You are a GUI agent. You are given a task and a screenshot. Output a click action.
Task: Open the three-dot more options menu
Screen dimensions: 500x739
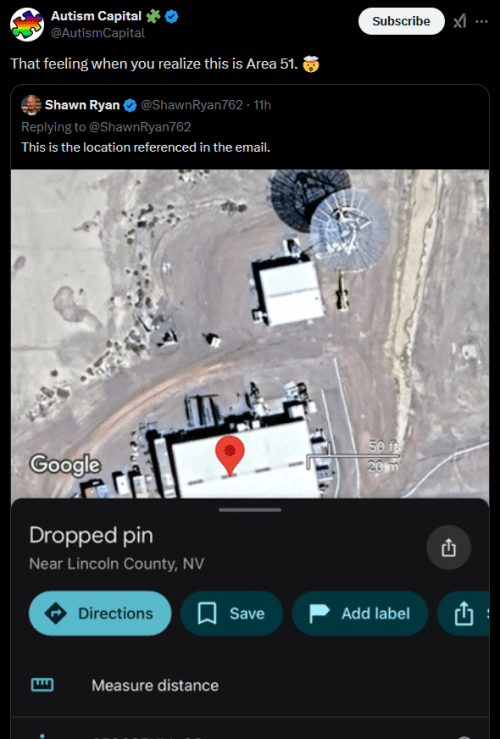(x=482, y=21)
